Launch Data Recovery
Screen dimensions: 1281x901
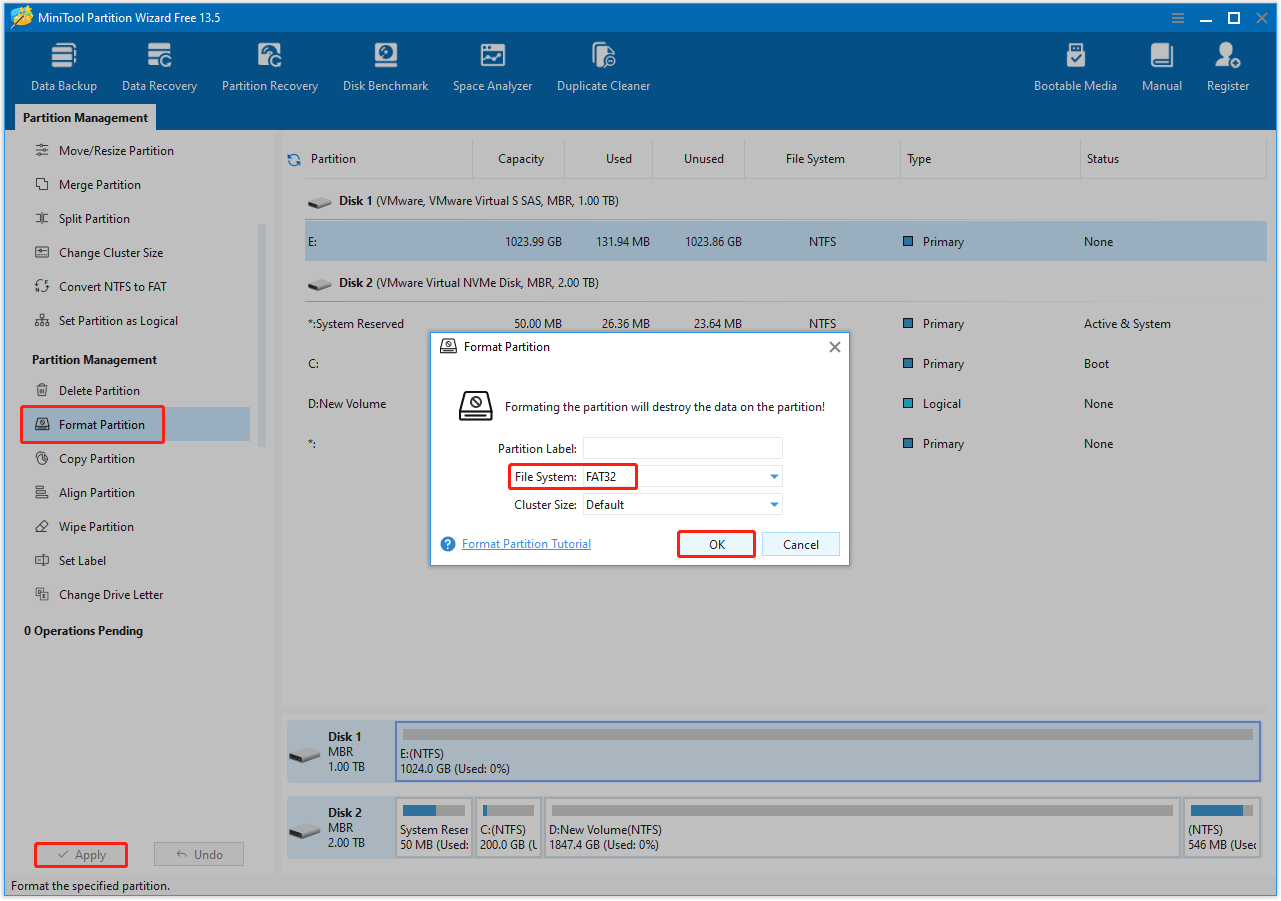[158, 65]
